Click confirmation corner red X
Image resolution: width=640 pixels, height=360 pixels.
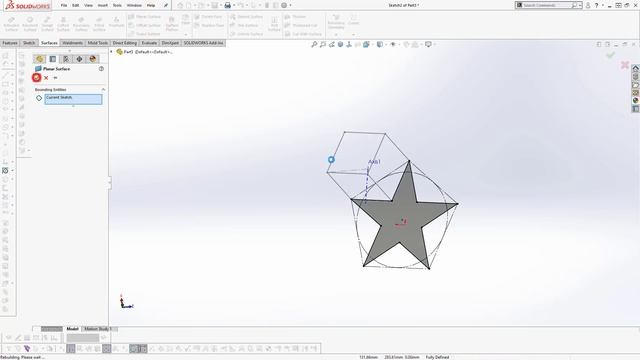tap(624, 64)
